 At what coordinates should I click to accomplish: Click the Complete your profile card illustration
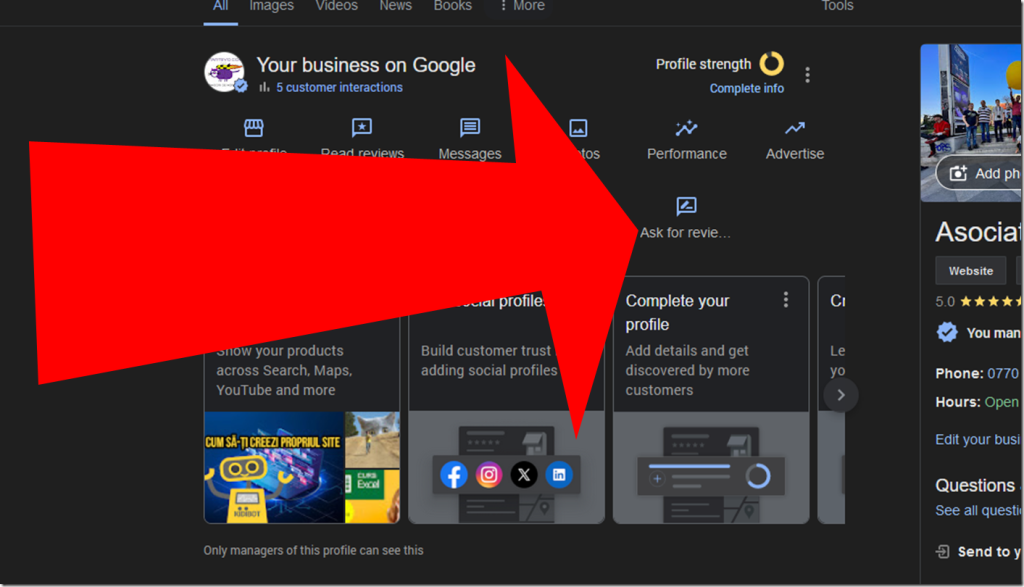click(x=711, y=468)
